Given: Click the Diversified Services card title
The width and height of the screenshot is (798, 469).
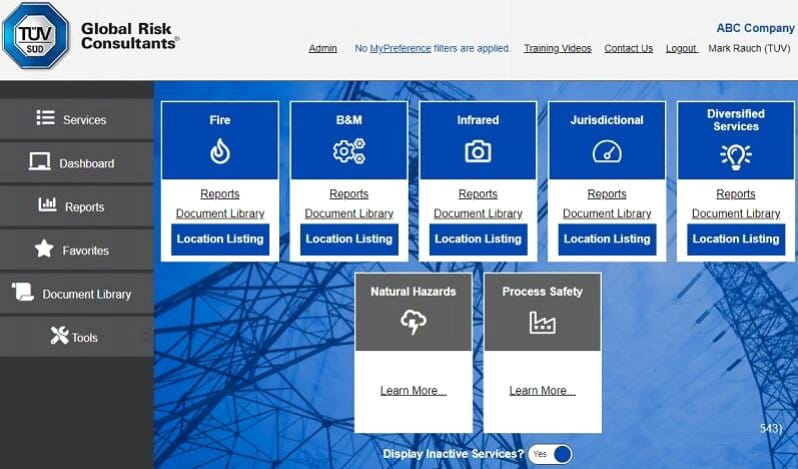Looking at the screenshot, I should (x=736, y=120).
